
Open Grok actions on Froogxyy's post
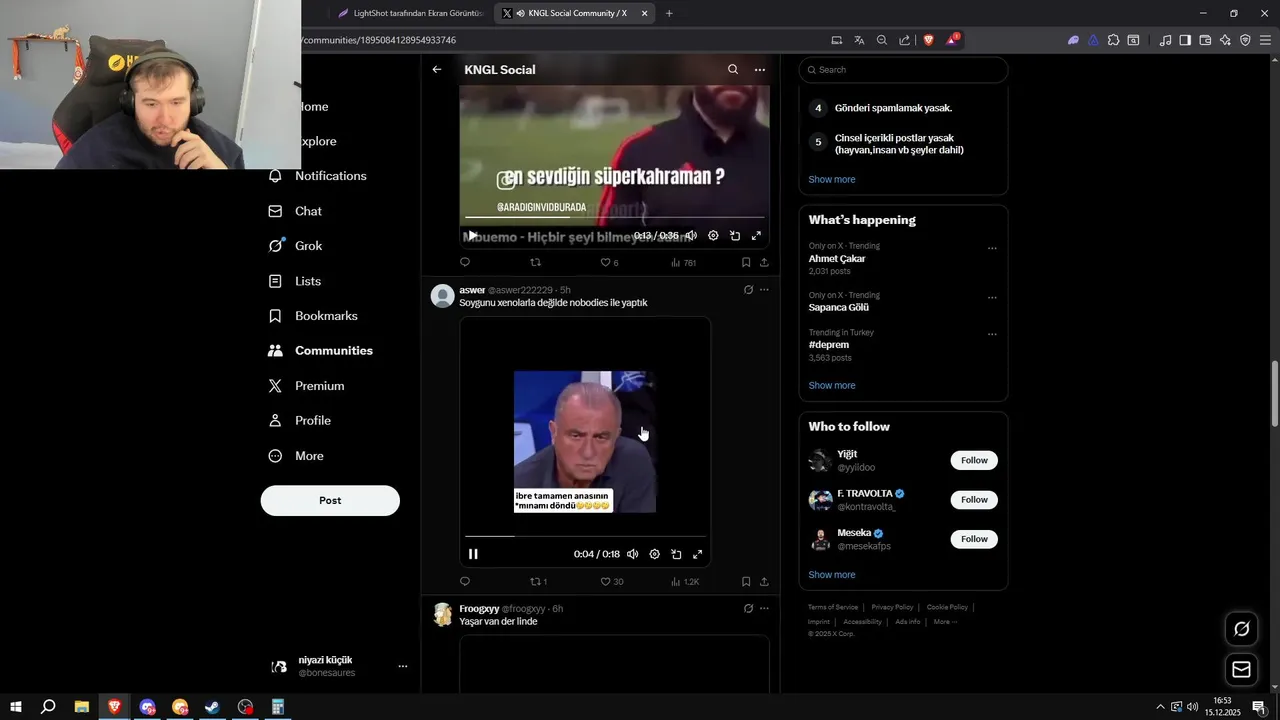click(748, 608)
